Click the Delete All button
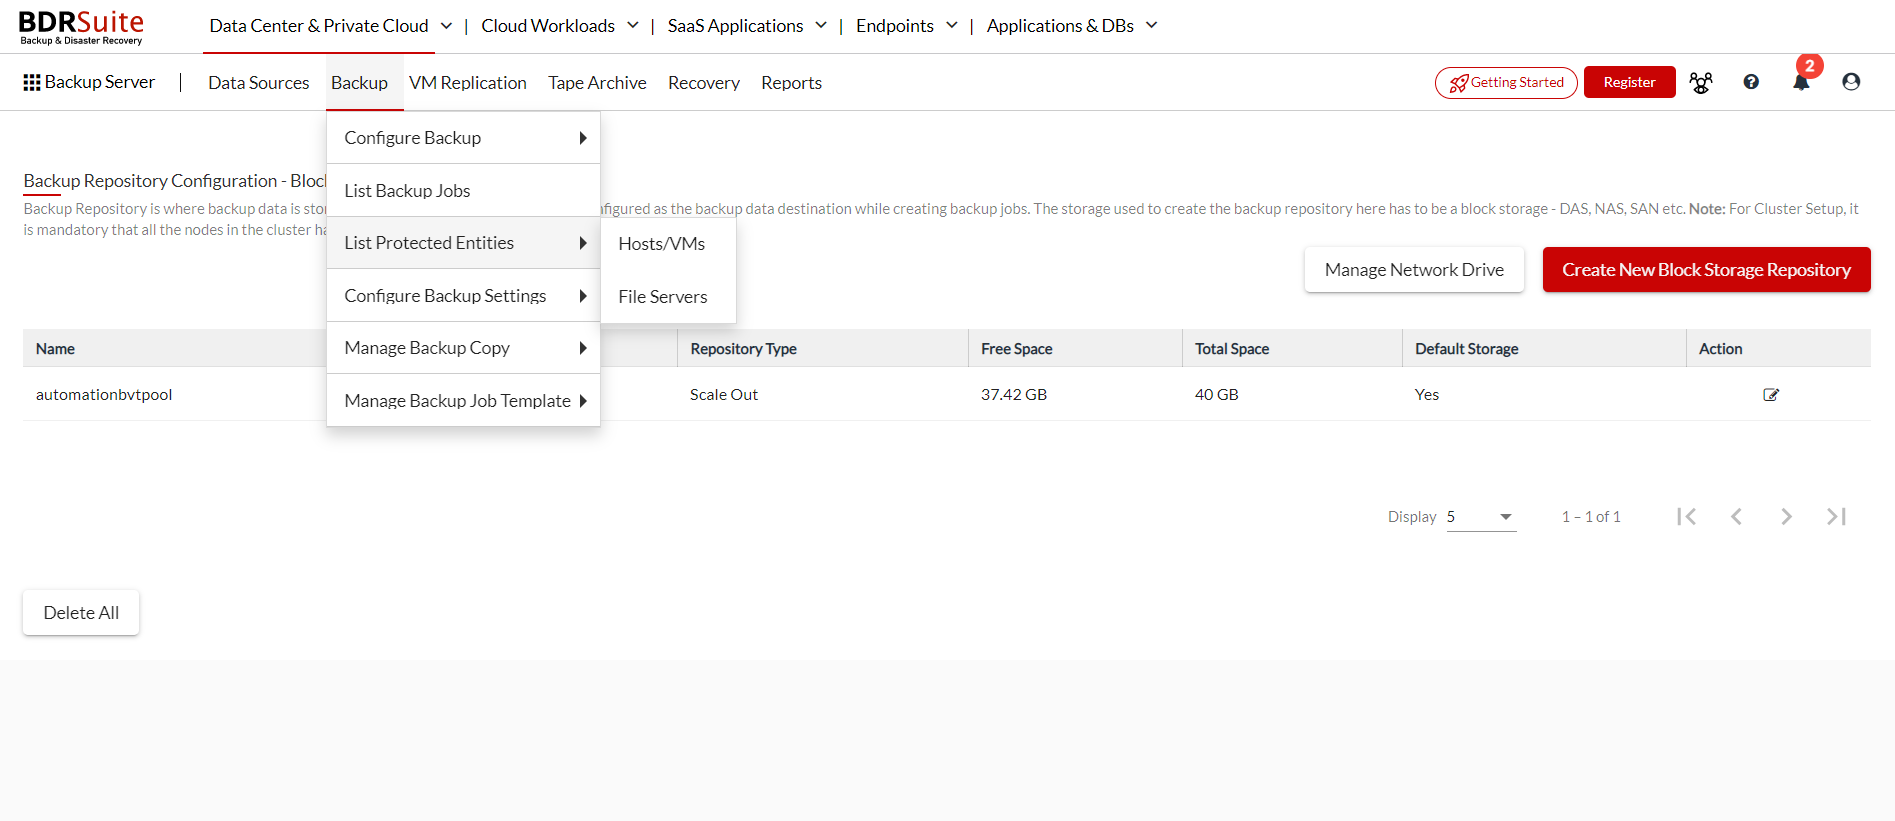 pyautogui.click(x=81, y=613)
